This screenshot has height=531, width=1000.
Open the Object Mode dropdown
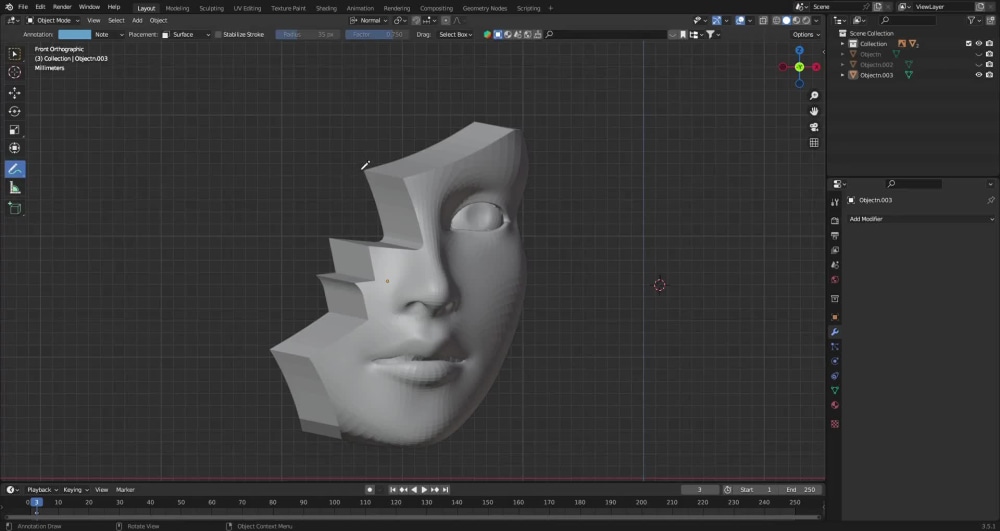coord(55,20)
